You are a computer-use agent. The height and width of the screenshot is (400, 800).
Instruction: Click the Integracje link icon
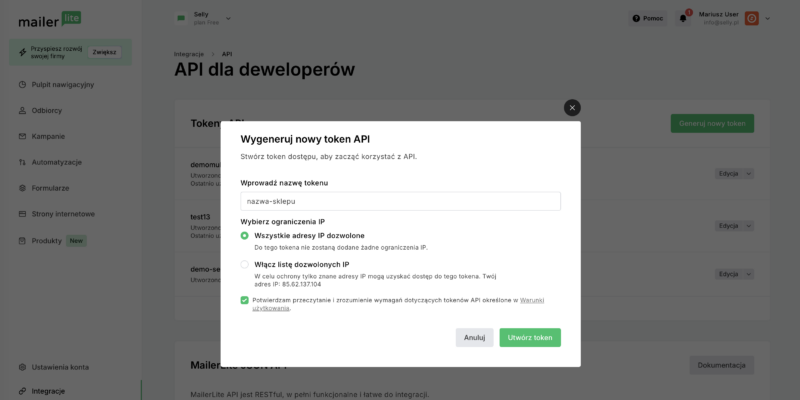tap(22, 391)
